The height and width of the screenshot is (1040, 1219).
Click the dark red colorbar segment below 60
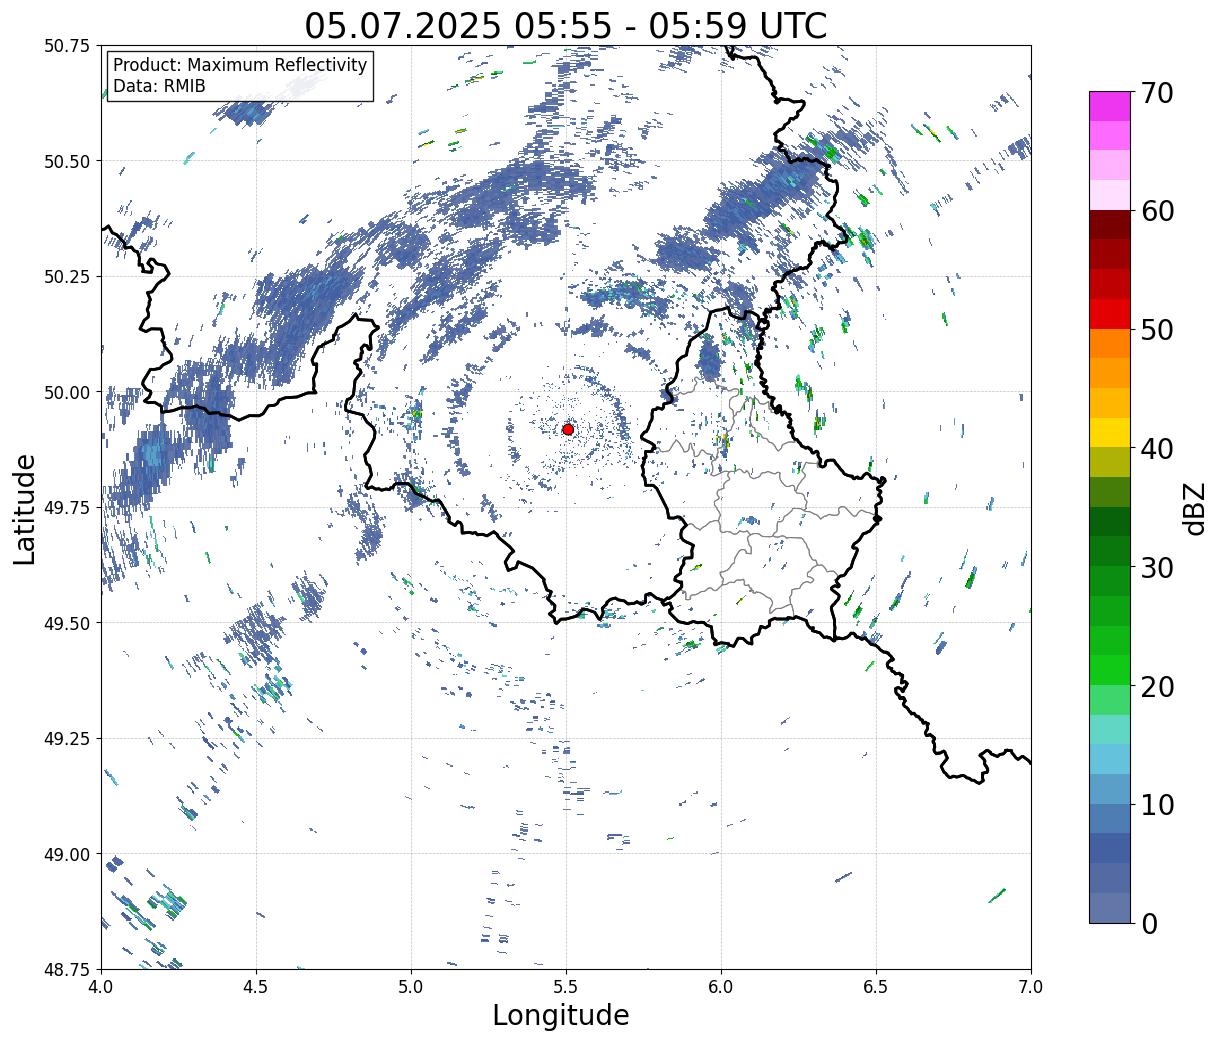coord(1110,224)
